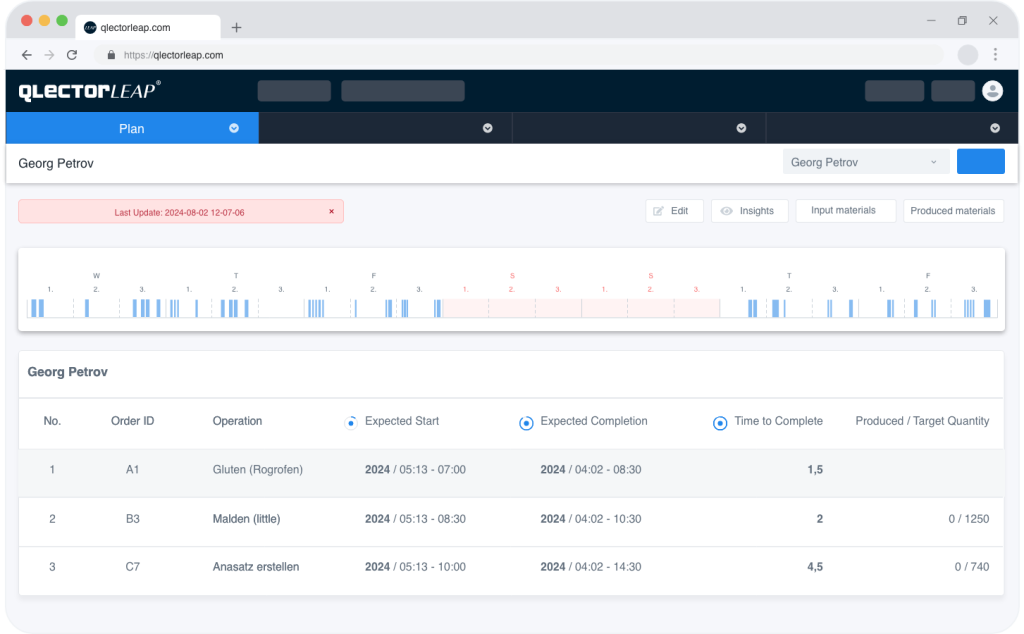This screenshot has width=1024, height=634.
Task: Select Expected Completion radio indicator
Action: [526, 423]
